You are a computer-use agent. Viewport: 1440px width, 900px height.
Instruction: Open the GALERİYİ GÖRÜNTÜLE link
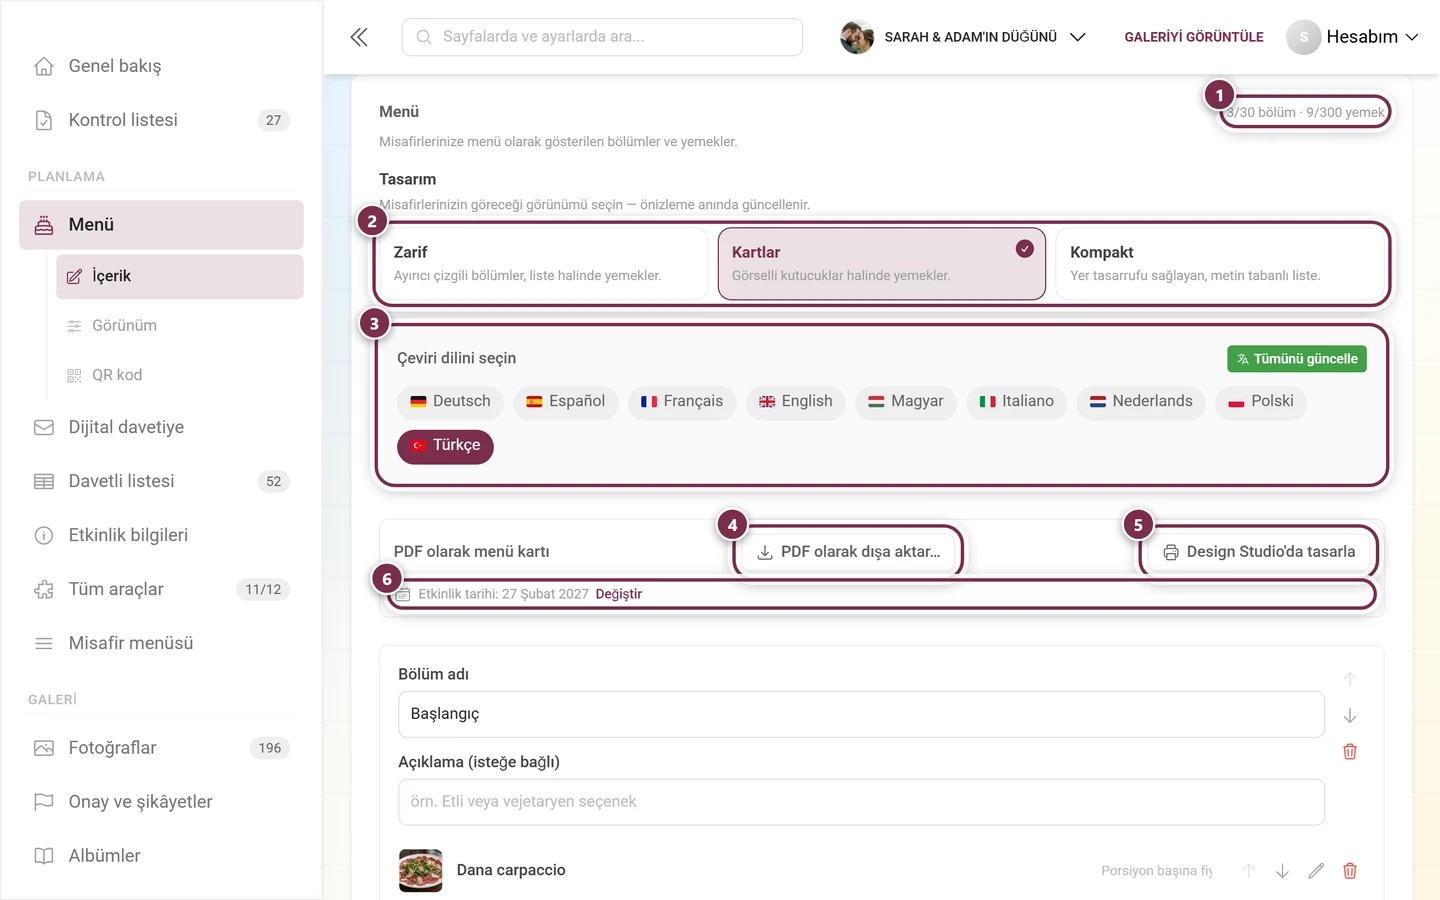pyautogui.click(x=1194, y=37)
